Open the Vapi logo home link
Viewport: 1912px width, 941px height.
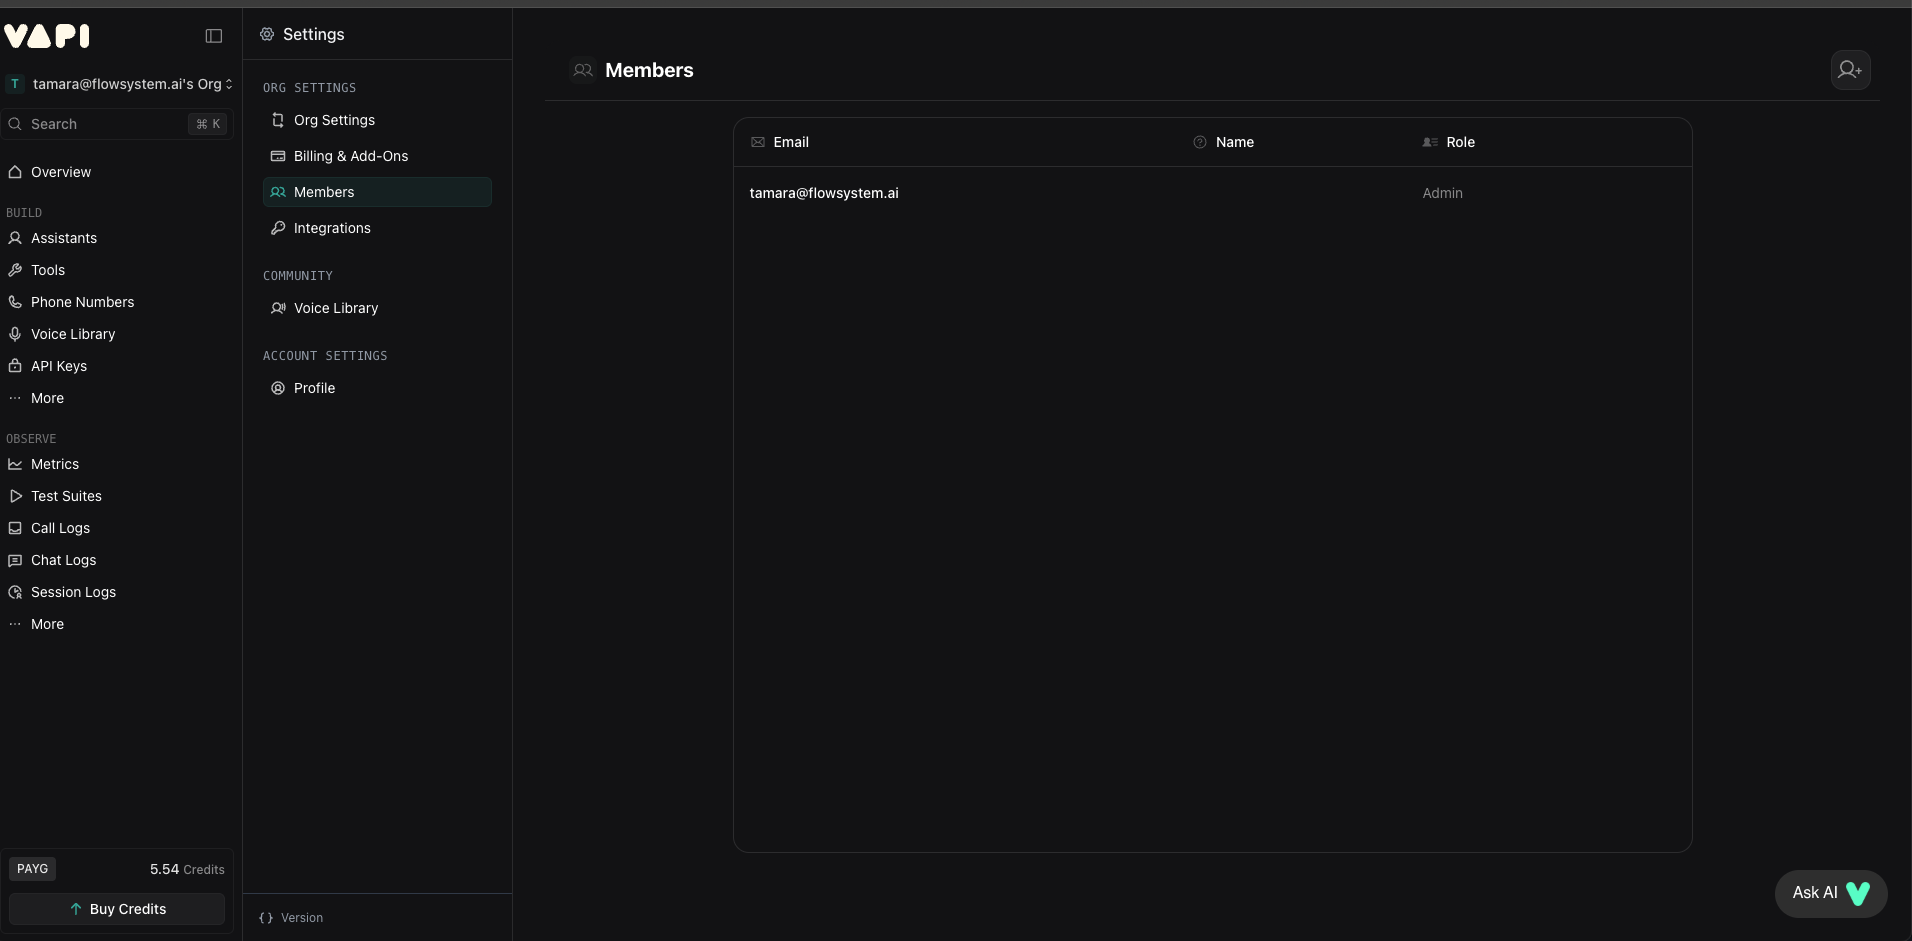[47, 36]
